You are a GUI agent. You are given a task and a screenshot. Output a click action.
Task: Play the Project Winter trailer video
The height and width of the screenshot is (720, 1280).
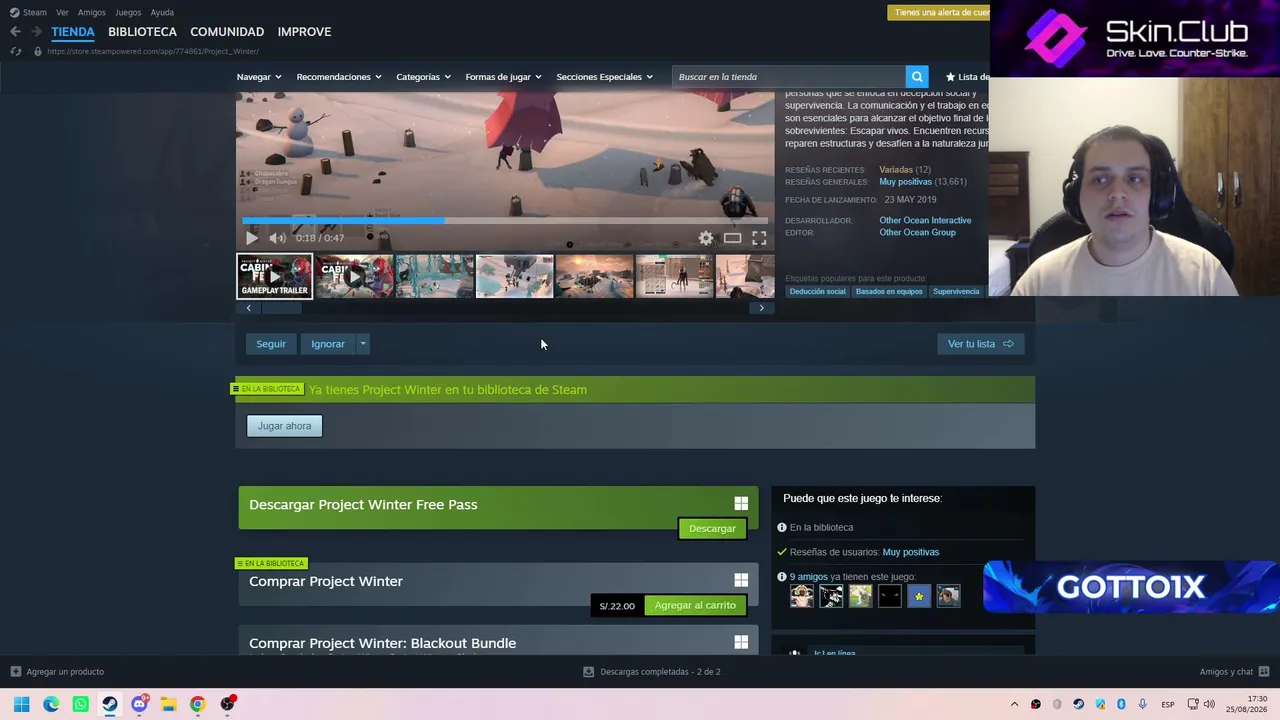(x=251, y=238)
